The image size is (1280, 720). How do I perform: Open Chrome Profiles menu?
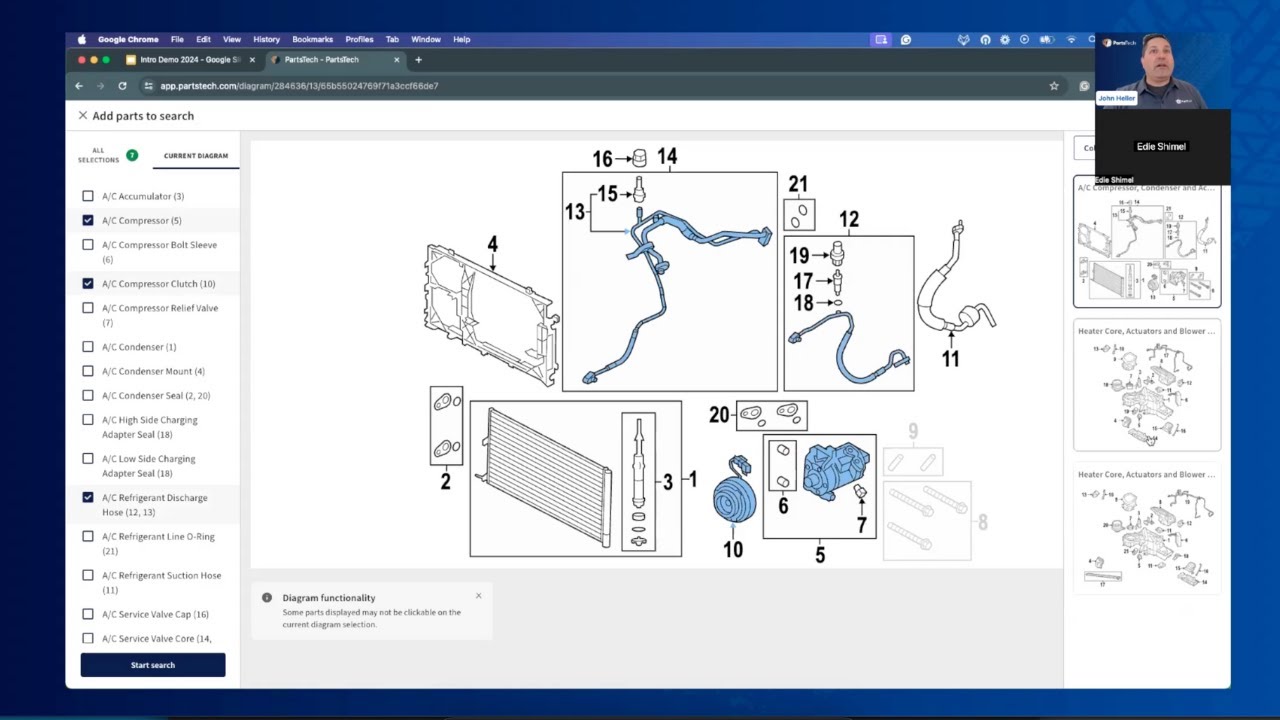359,40
